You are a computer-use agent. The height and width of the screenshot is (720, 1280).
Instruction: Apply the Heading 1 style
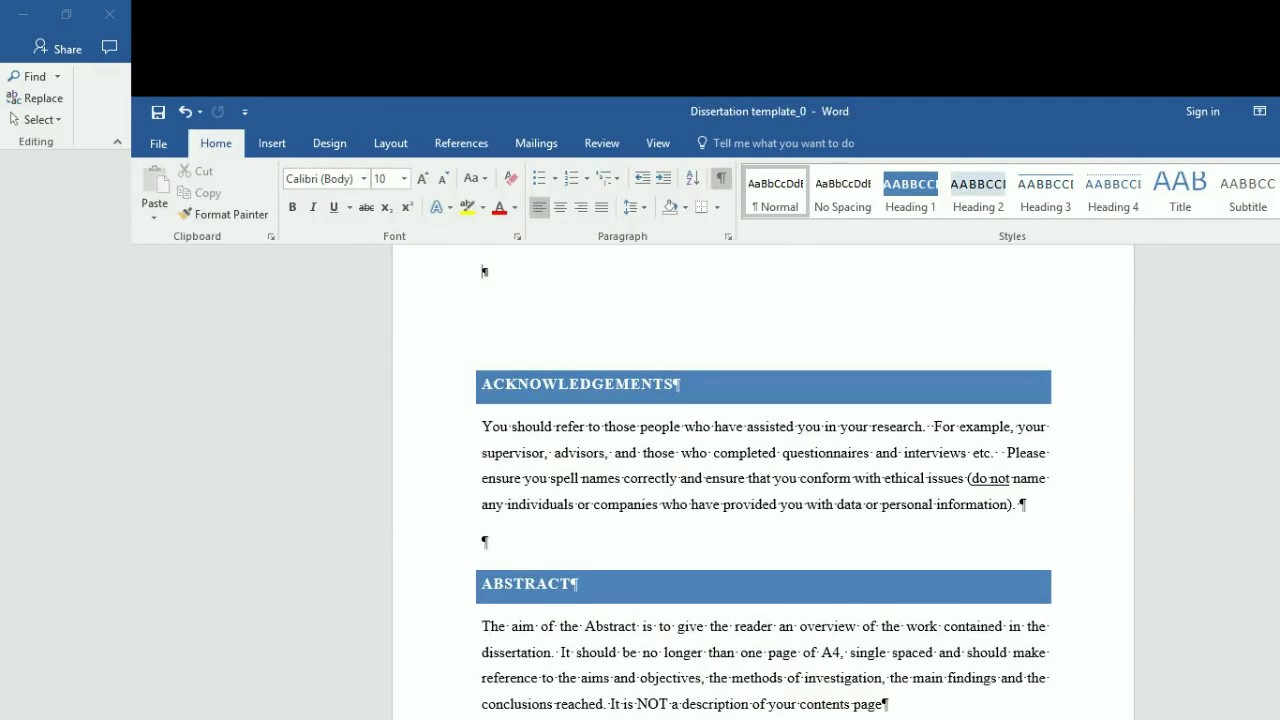coord(910,192)
